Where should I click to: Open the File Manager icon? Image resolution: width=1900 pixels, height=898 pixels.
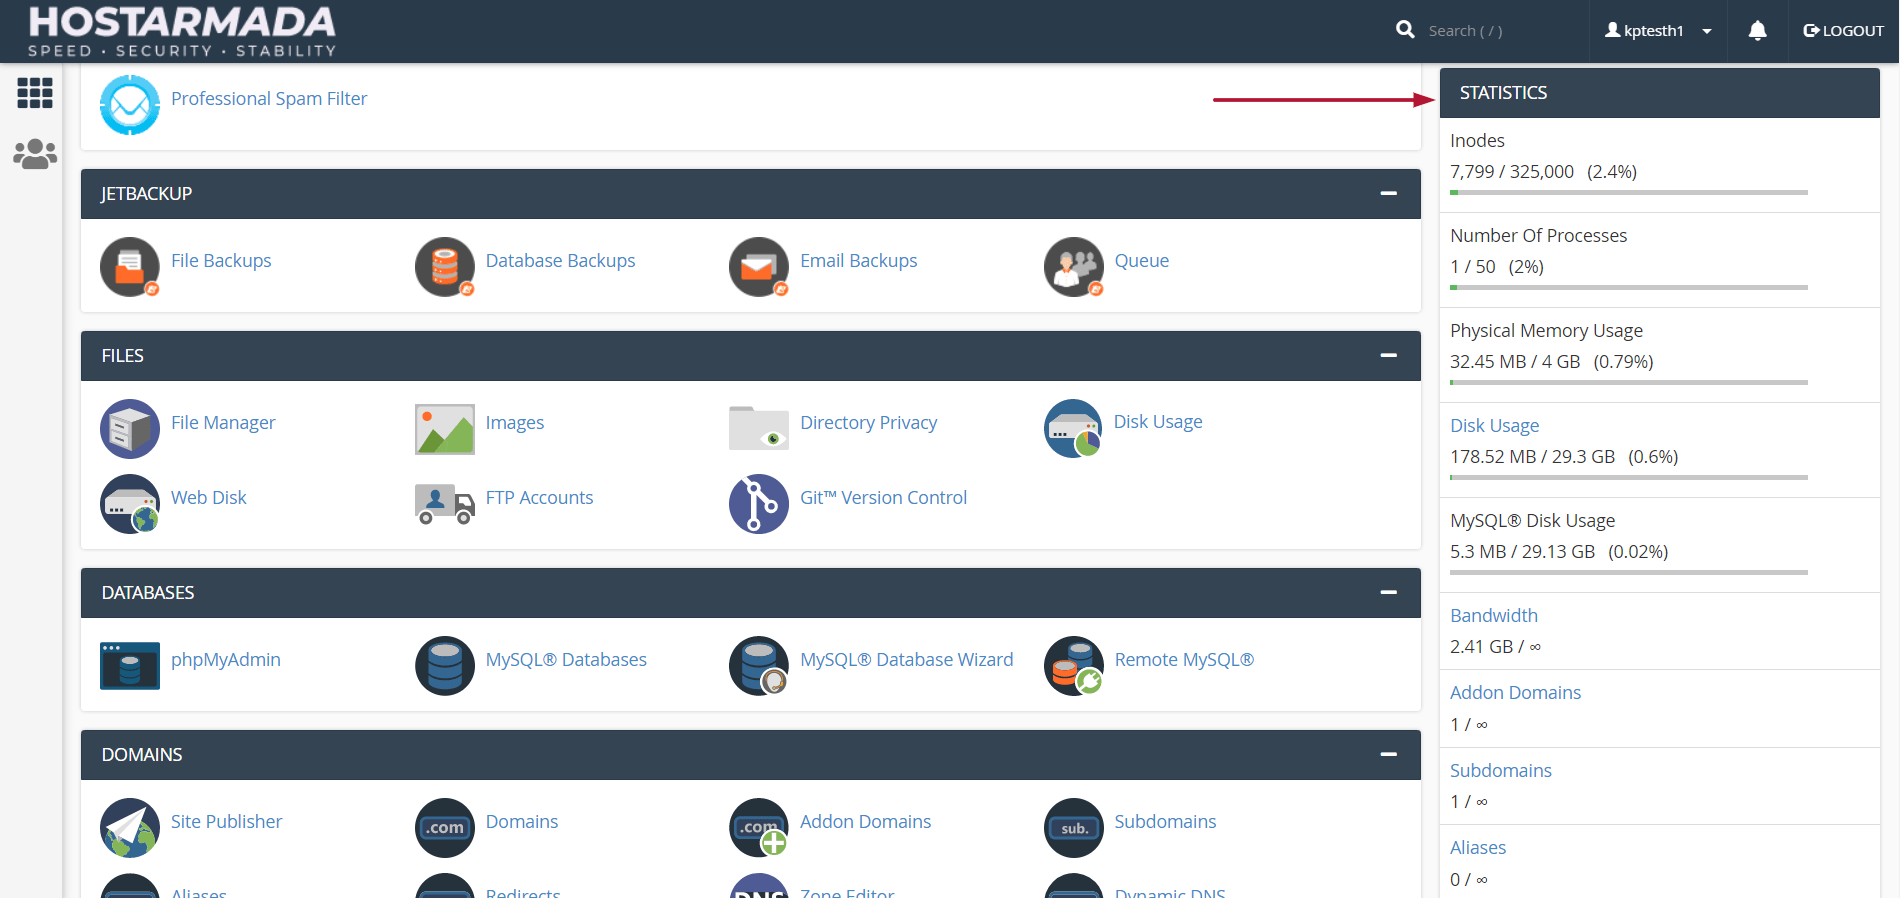click(130, 428)
